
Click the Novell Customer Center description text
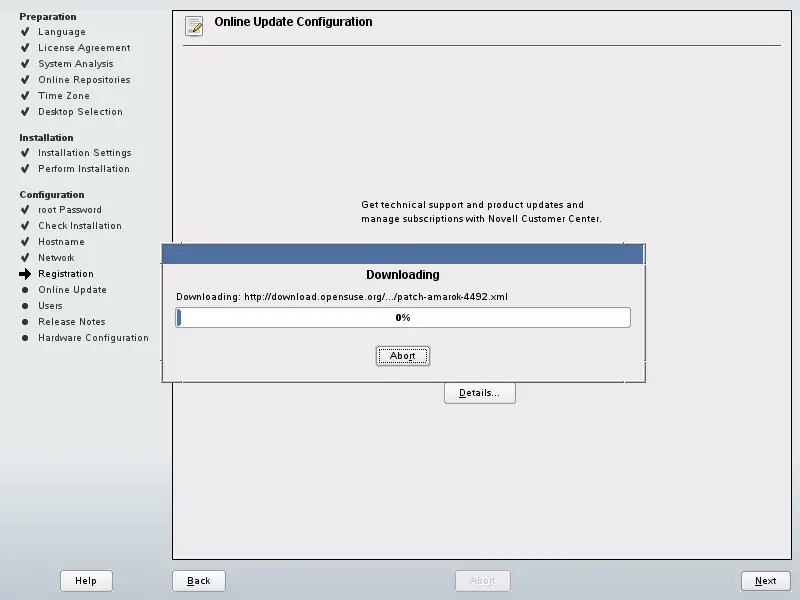[481, 212]
